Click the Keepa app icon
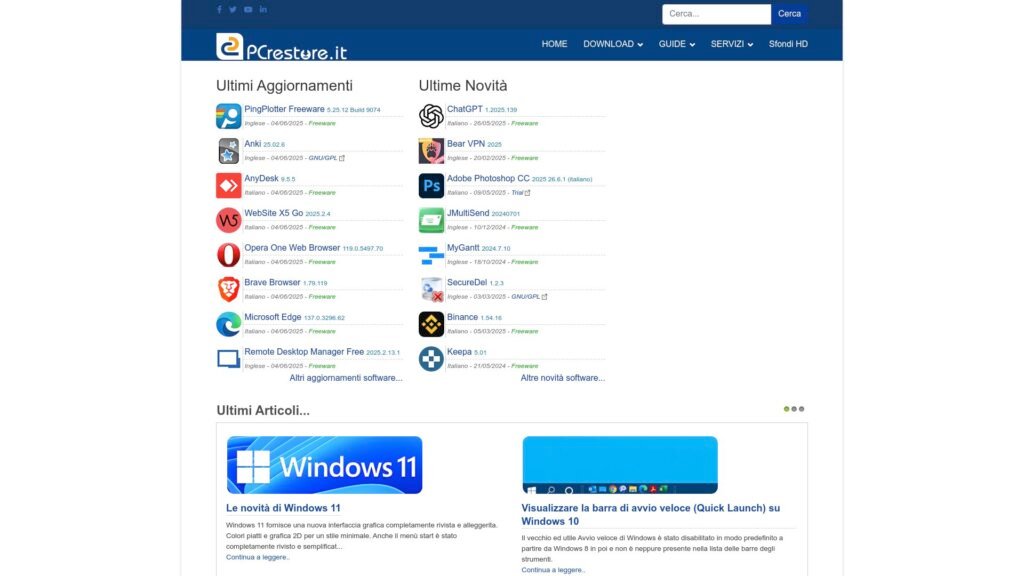1024x576 pixels. [x=431, y=359]
